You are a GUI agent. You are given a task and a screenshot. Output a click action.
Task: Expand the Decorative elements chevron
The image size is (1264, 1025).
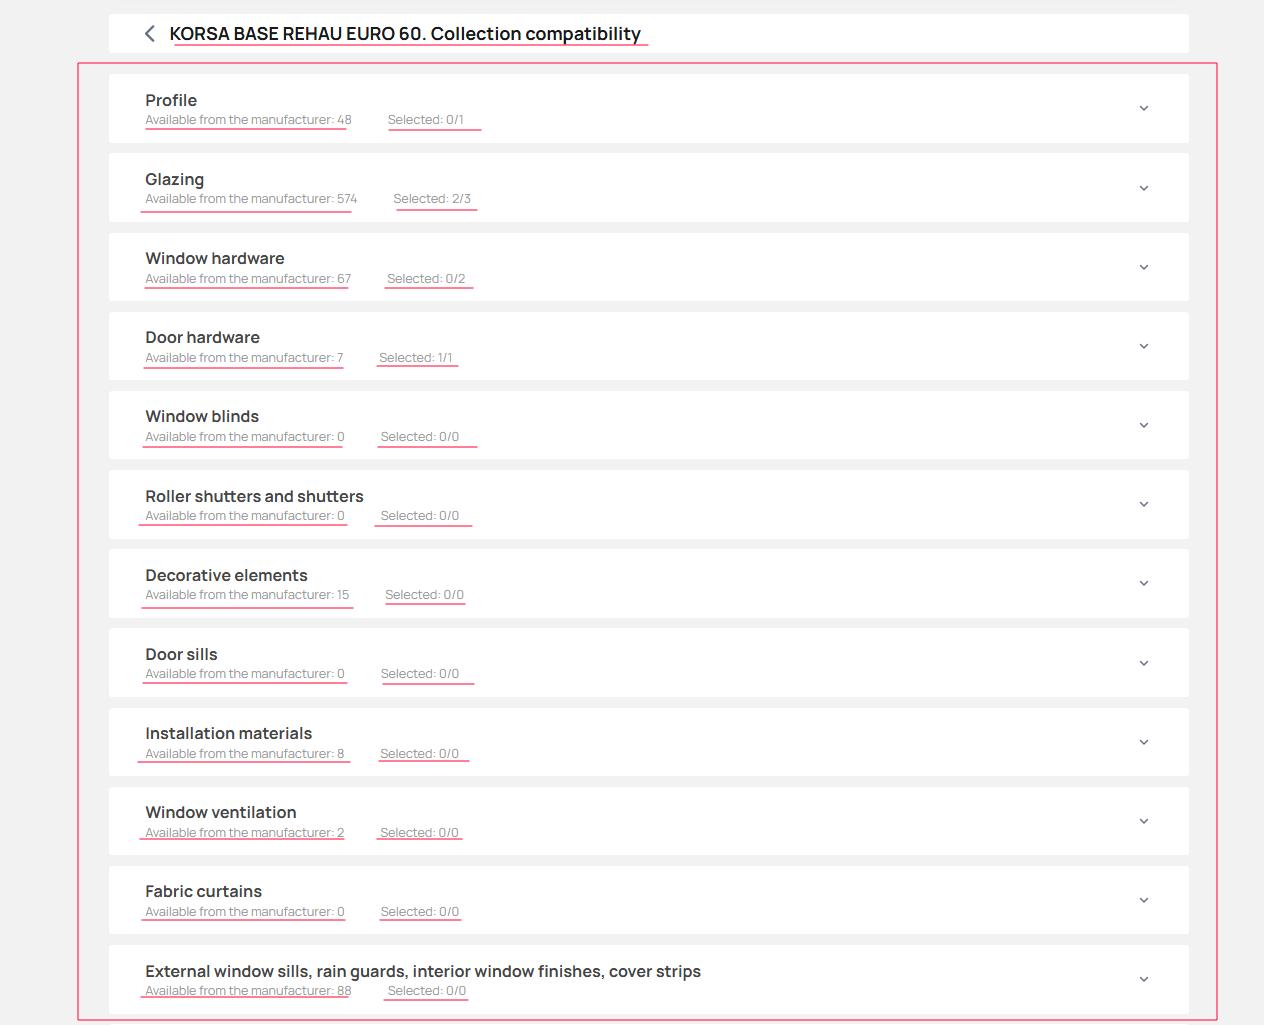click(1144, 583)
